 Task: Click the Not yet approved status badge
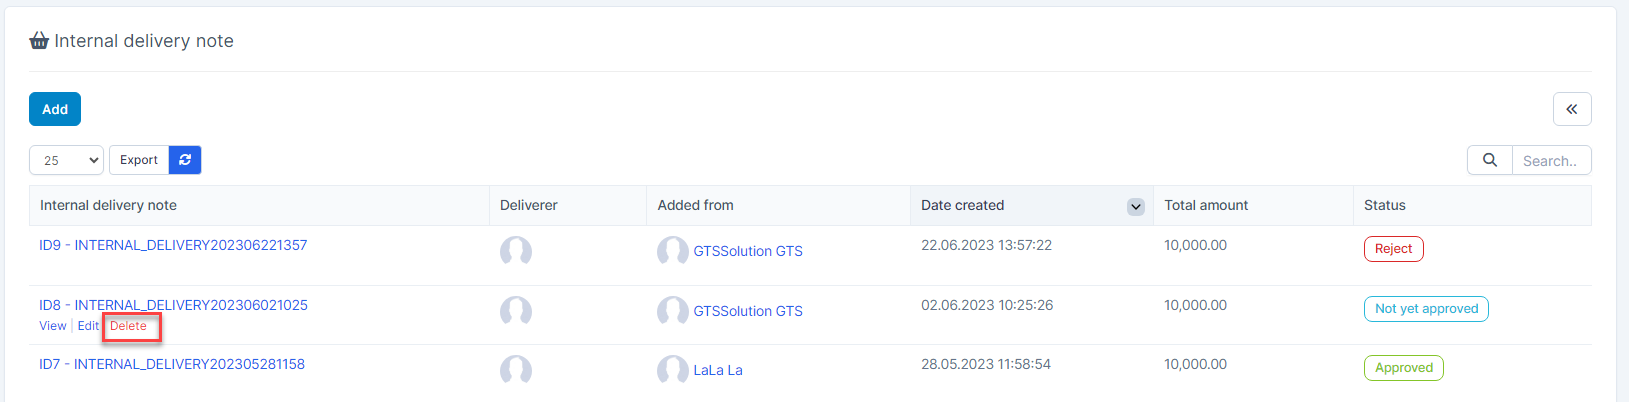pyautogui.click(x=1426, y=309)
